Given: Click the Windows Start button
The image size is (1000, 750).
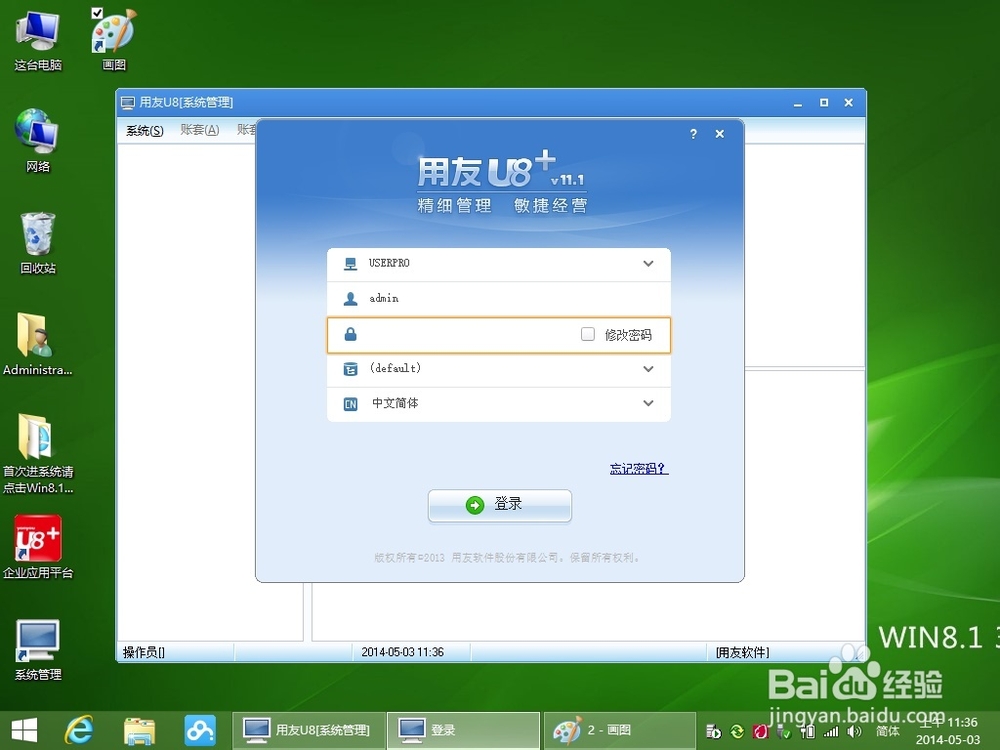Looking at the screenshot, I should 24,730.
